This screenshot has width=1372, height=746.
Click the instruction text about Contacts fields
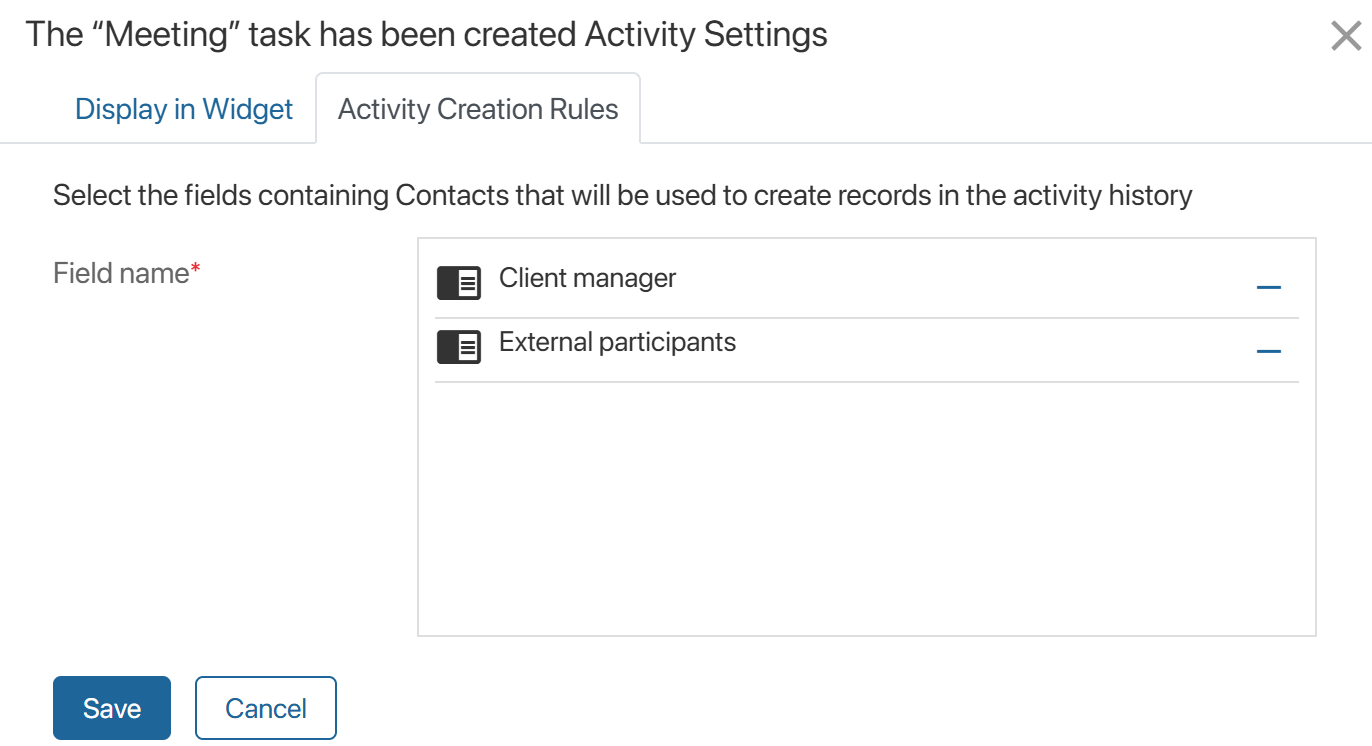coord(622,194)
